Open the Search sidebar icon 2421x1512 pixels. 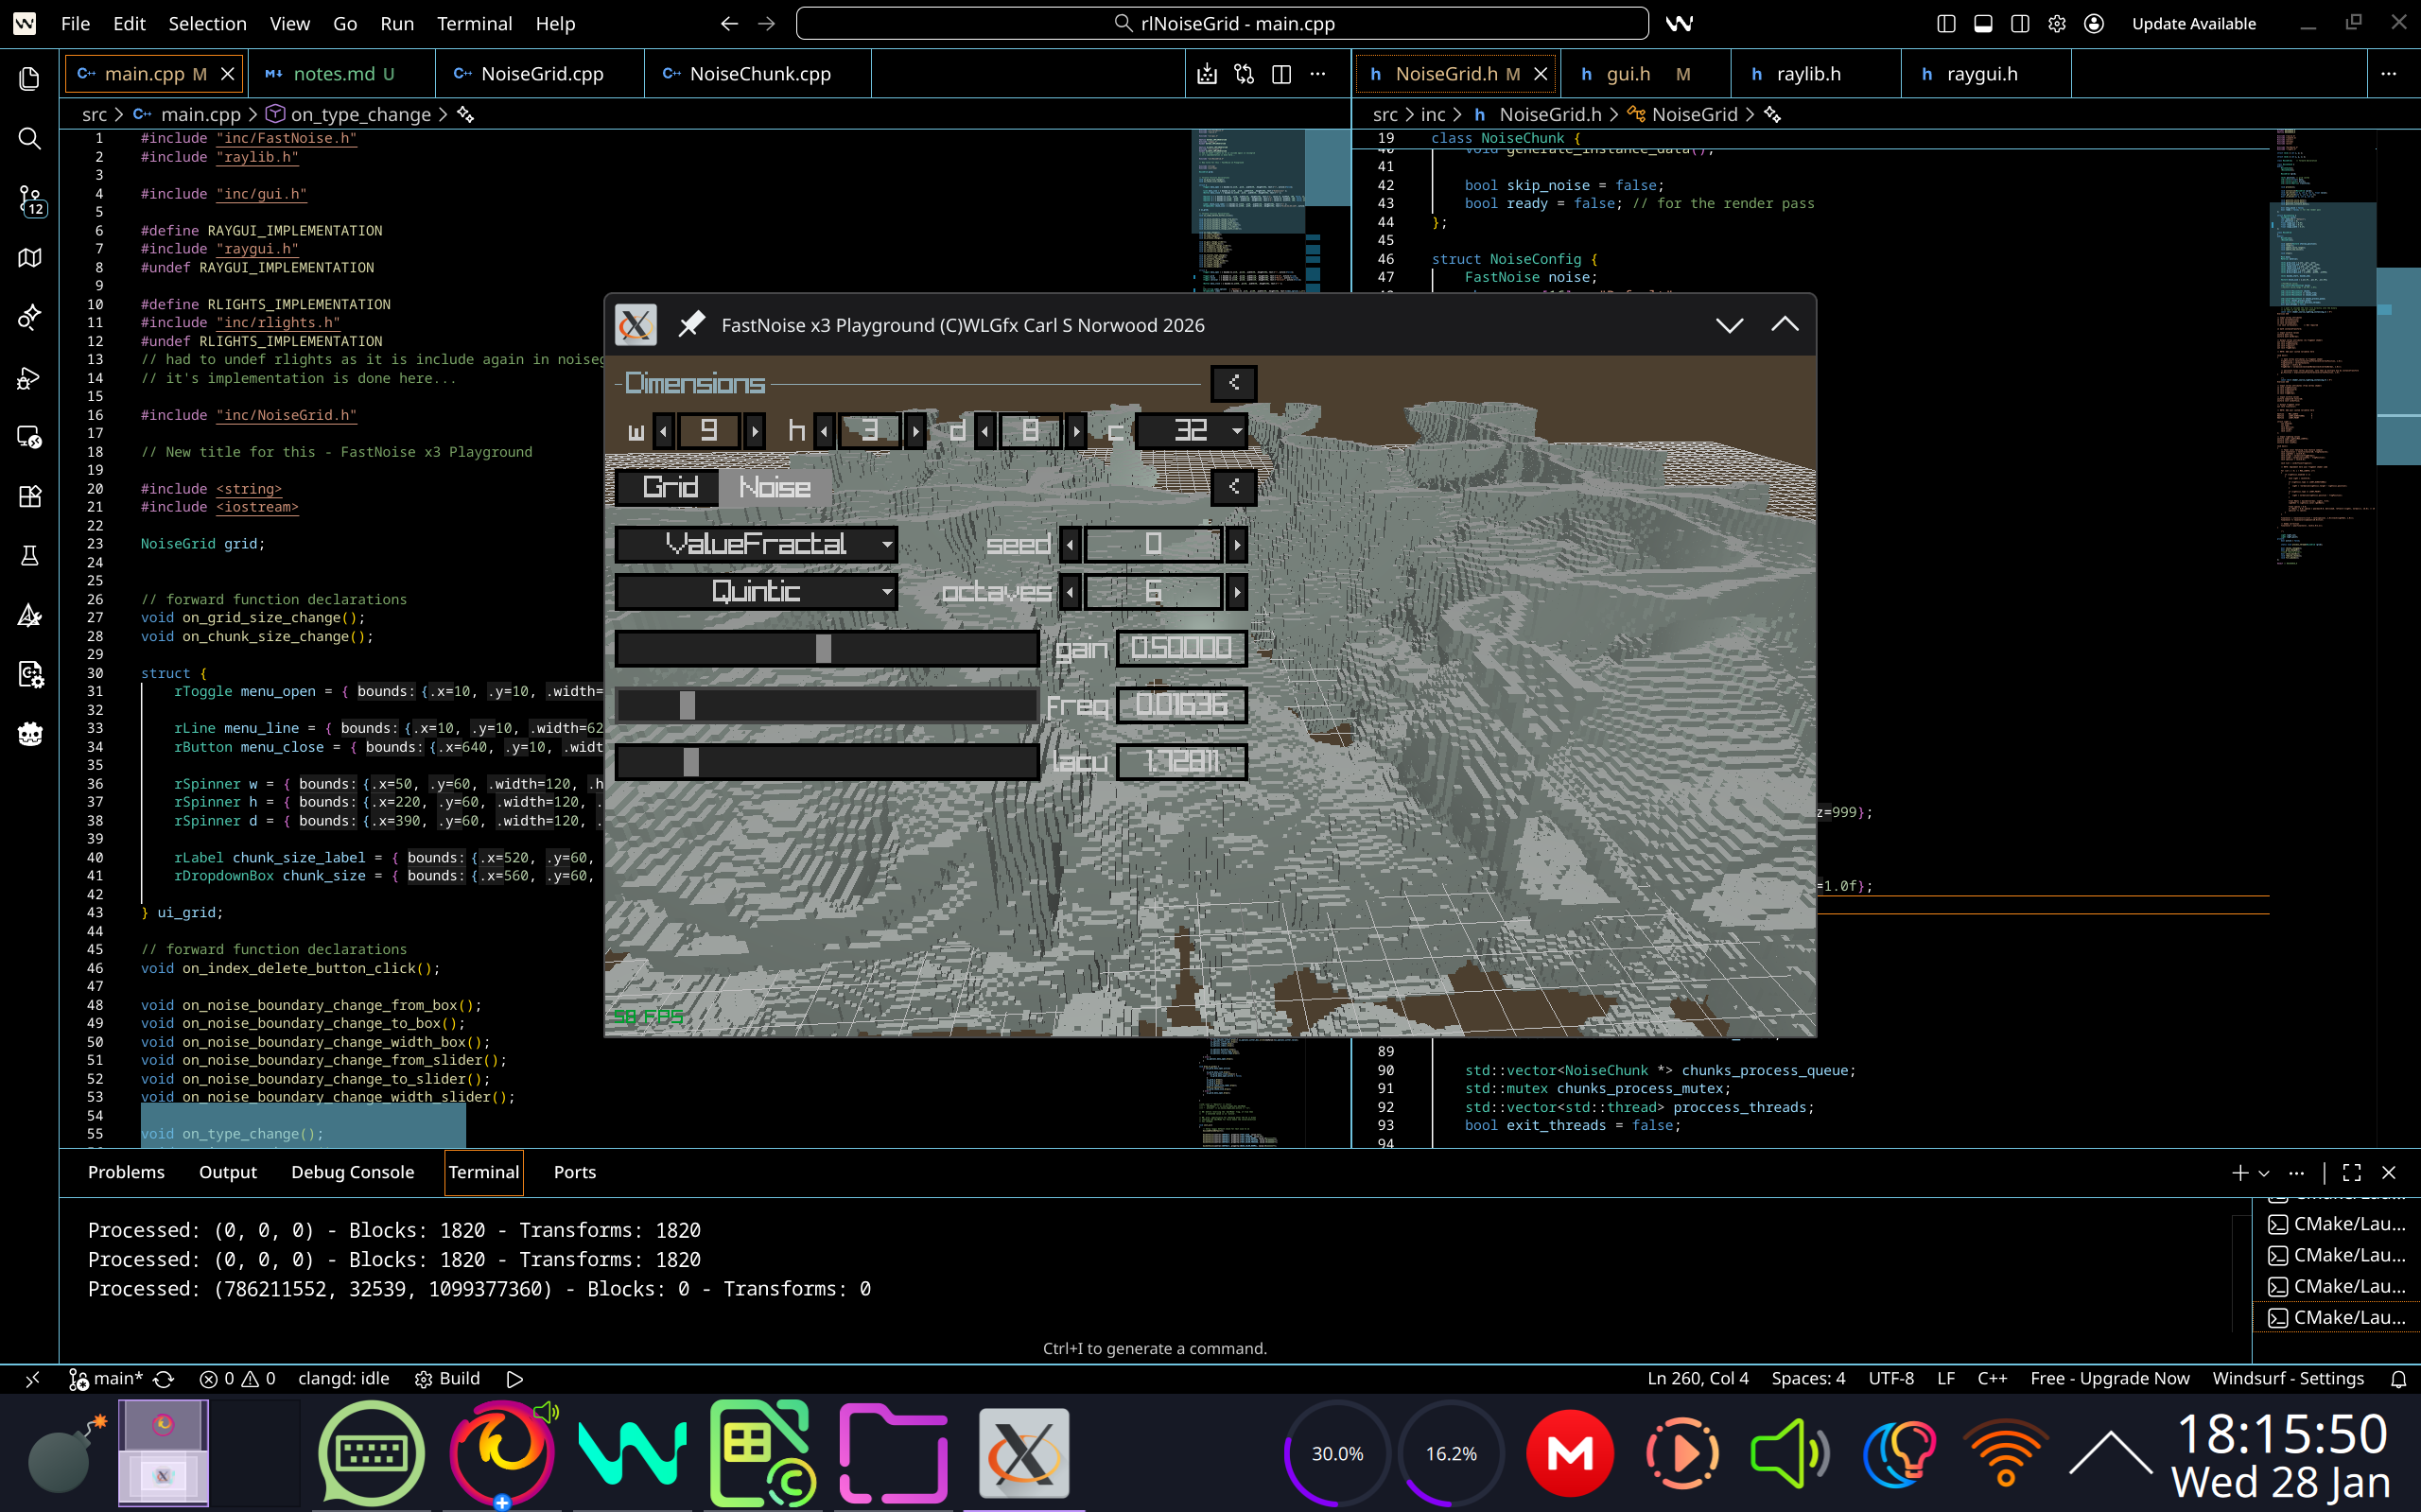click(30, 138)
